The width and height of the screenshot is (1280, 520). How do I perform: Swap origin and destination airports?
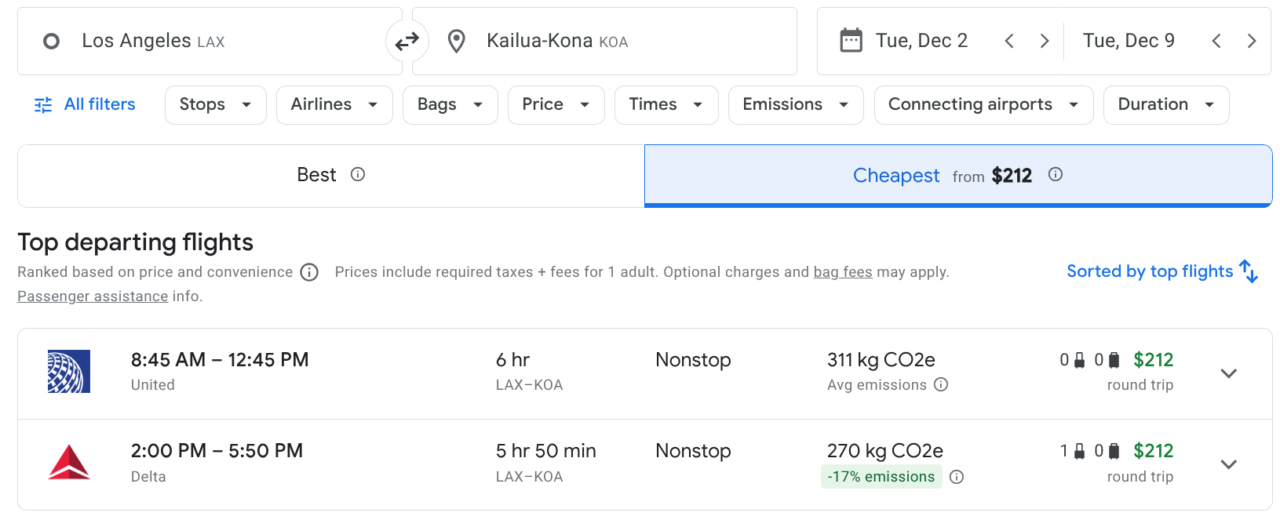[407, 41]
